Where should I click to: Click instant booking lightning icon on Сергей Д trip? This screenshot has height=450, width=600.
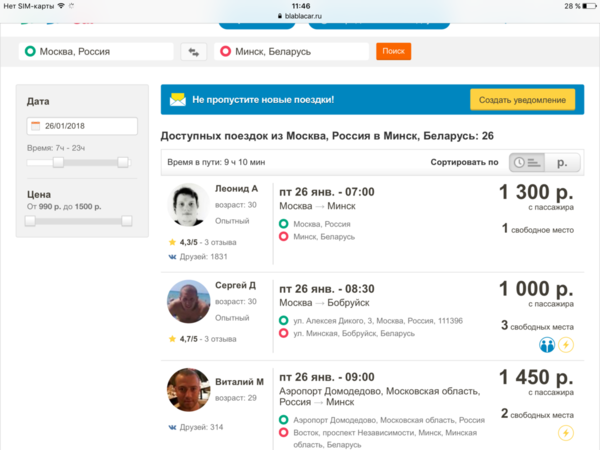coord(566,345)
